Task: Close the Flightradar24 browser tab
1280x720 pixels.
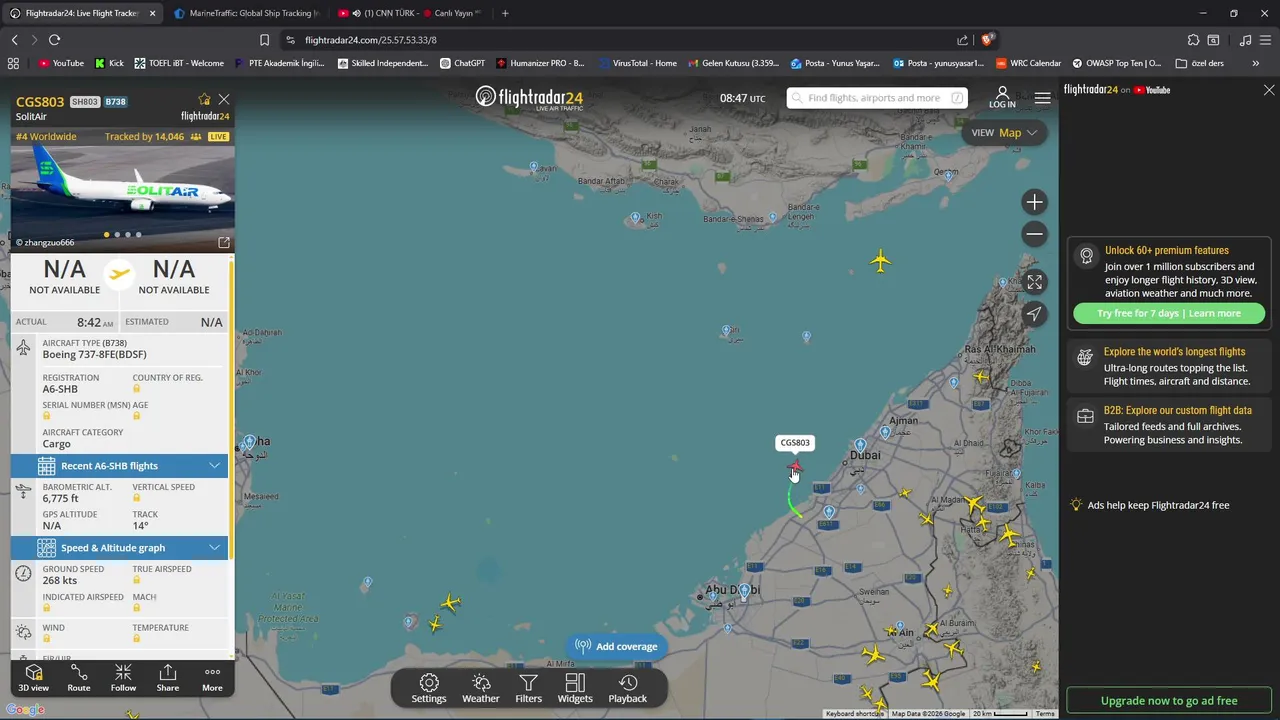Action: coord(152,13)
